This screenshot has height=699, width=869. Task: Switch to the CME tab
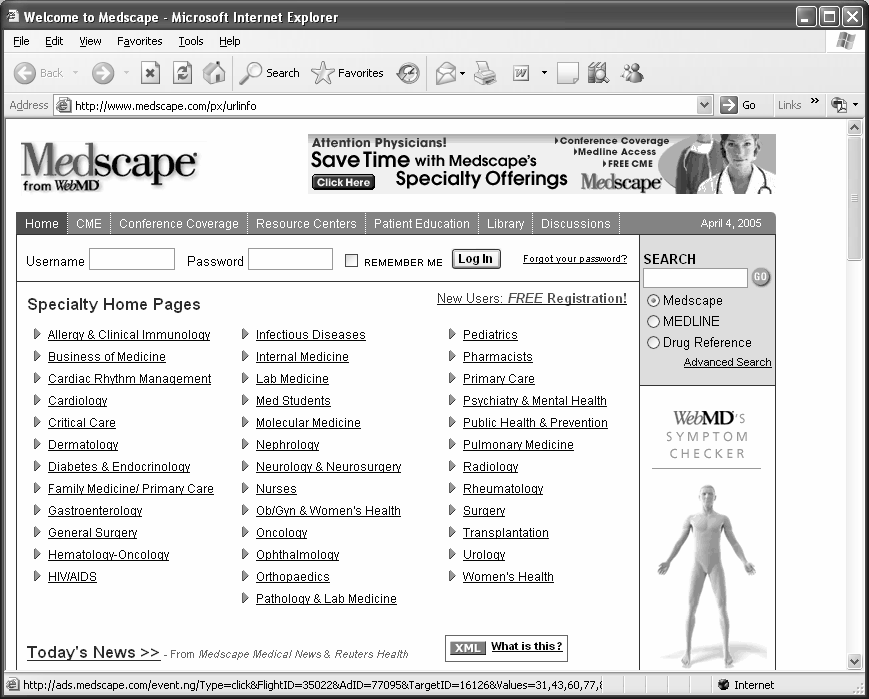click(x=89, y=223)
